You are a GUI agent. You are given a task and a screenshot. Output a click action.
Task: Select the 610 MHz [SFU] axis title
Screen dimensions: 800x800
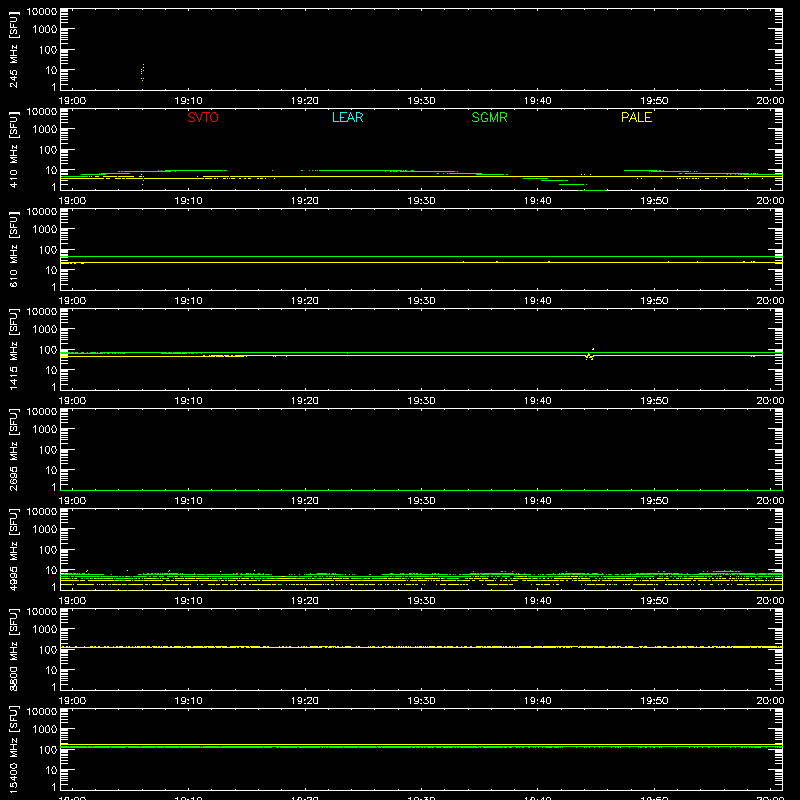point(13,250)
